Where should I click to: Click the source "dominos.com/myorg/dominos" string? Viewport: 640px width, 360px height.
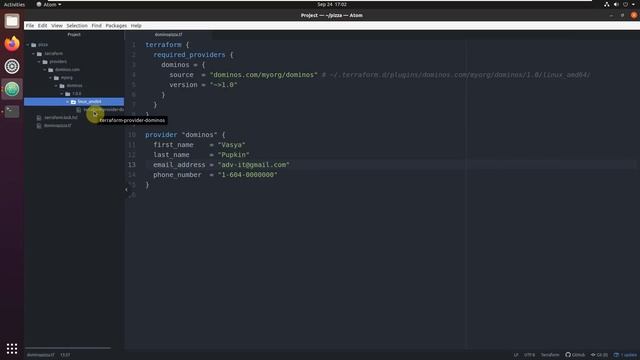[x=264, y=75]
